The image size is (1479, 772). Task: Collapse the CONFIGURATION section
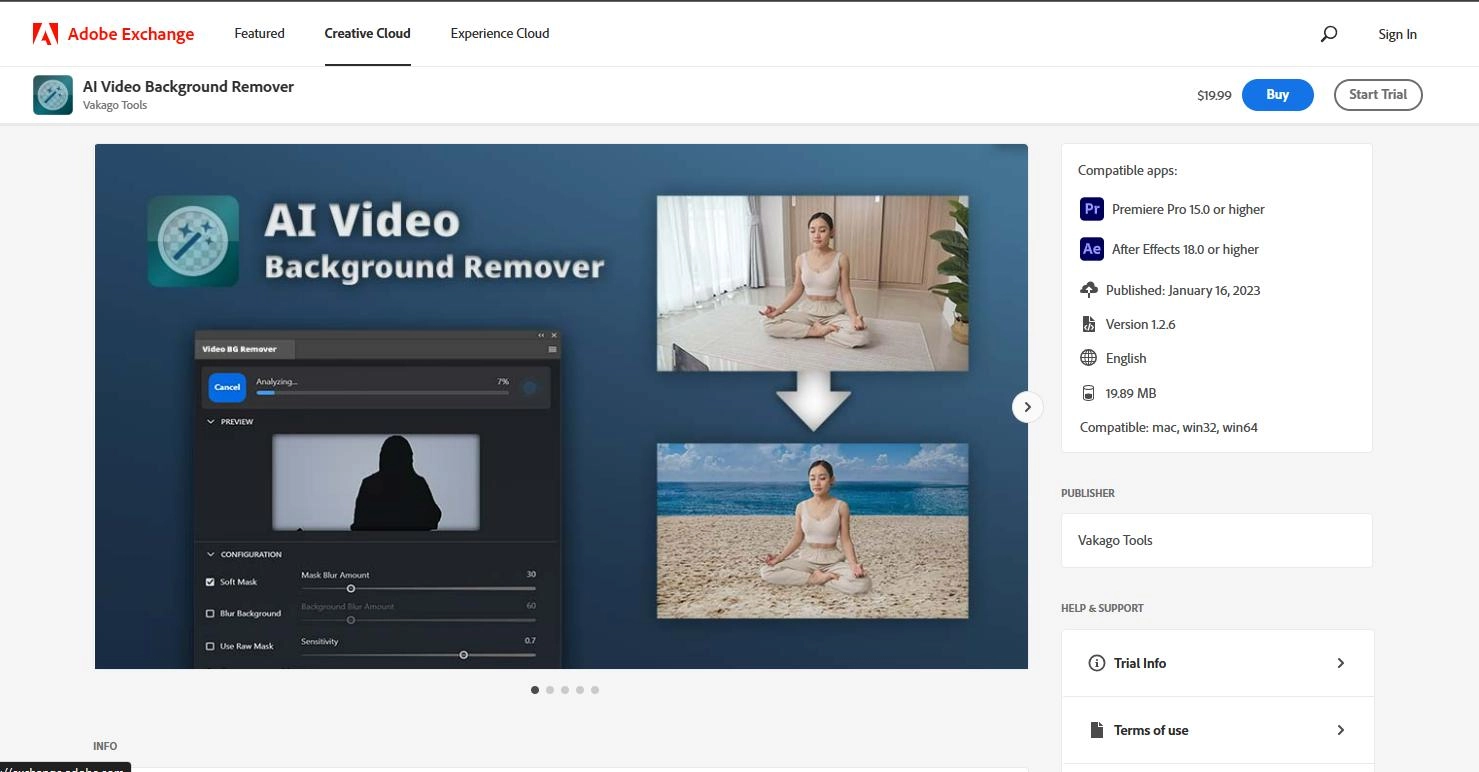(211, 554)
